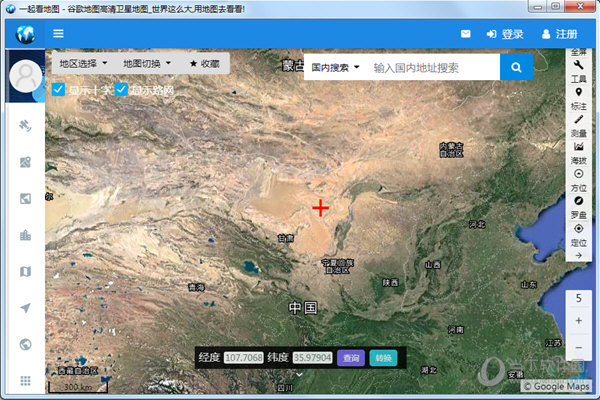Collapse the coordinate bar with the chevron

(300, 374)
